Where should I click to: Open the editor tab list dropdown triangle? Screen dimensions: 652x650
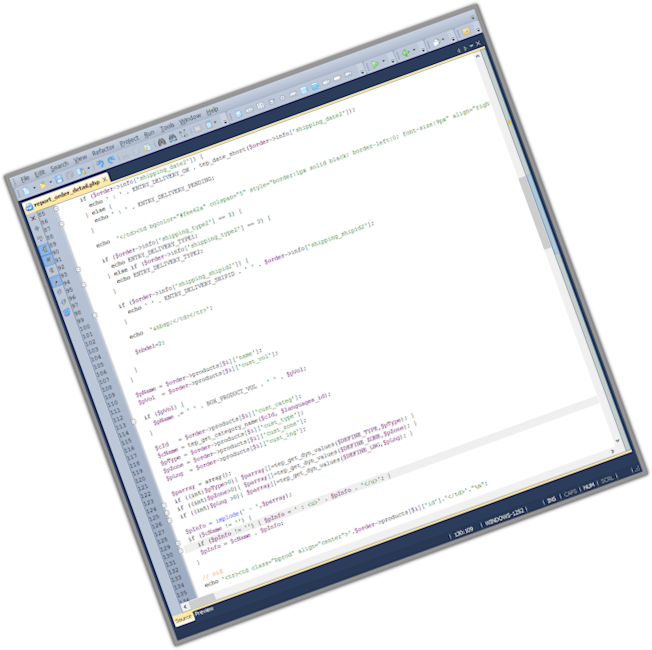click(x=472, y=45)
